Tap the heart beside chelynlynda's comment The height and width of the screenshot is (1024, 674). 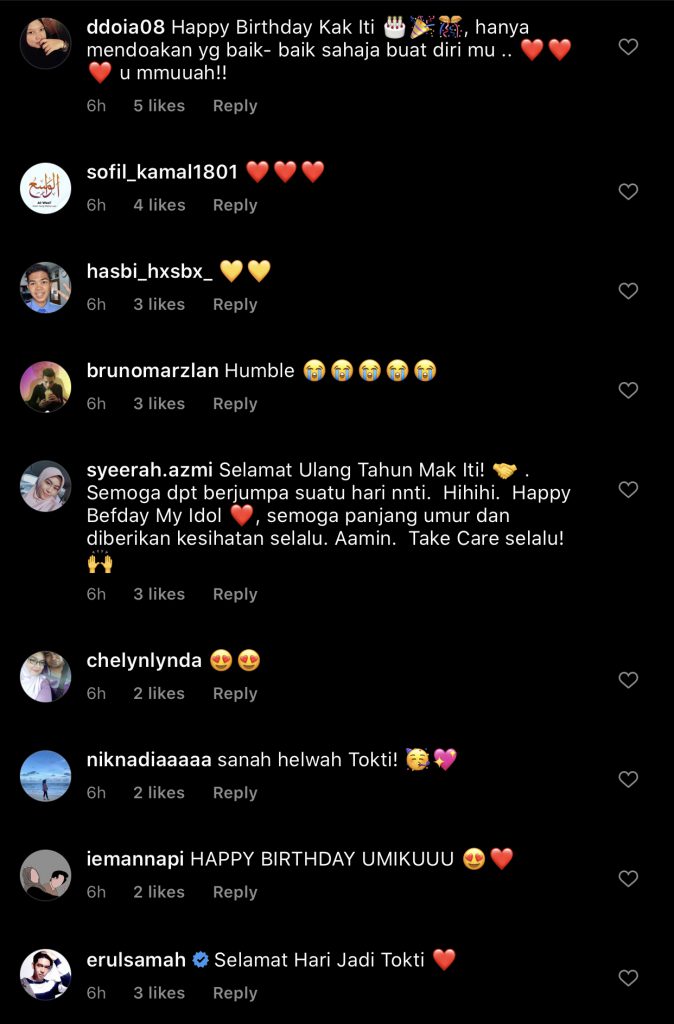pyautogui.click(x=628, y=680)
